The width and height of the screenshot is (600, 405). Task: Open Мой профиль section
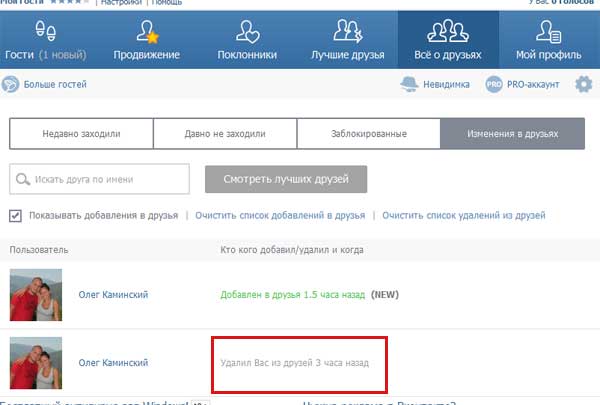548,40
